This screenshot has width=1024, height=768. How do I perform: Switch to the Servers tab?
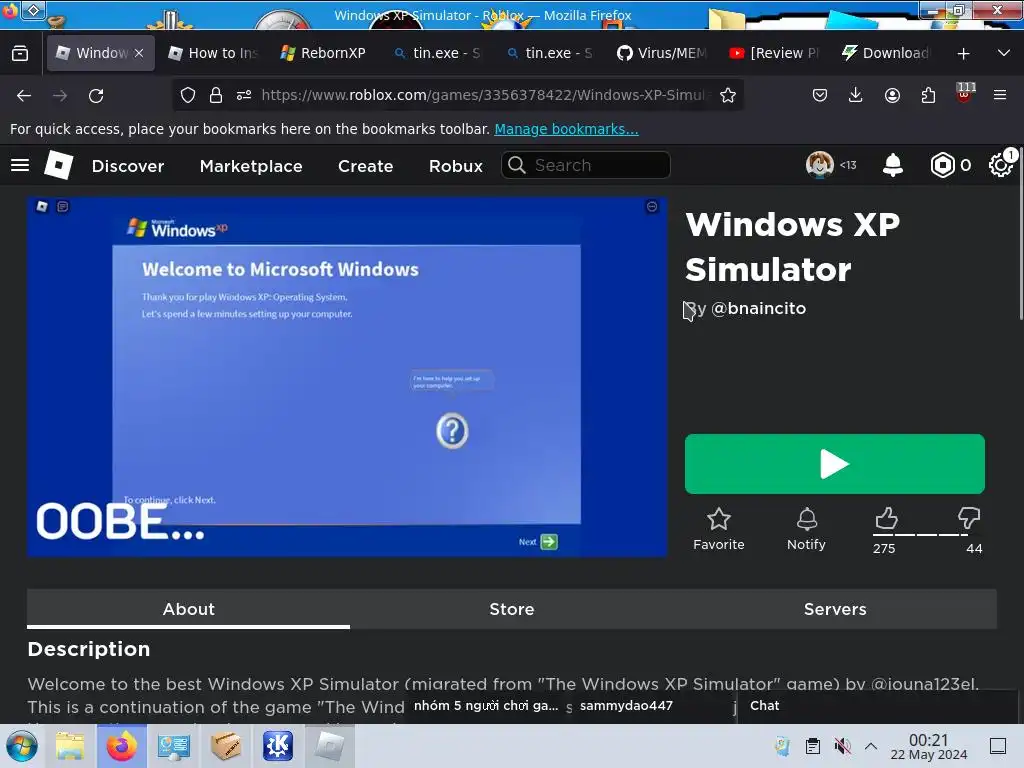click(835, 609)
